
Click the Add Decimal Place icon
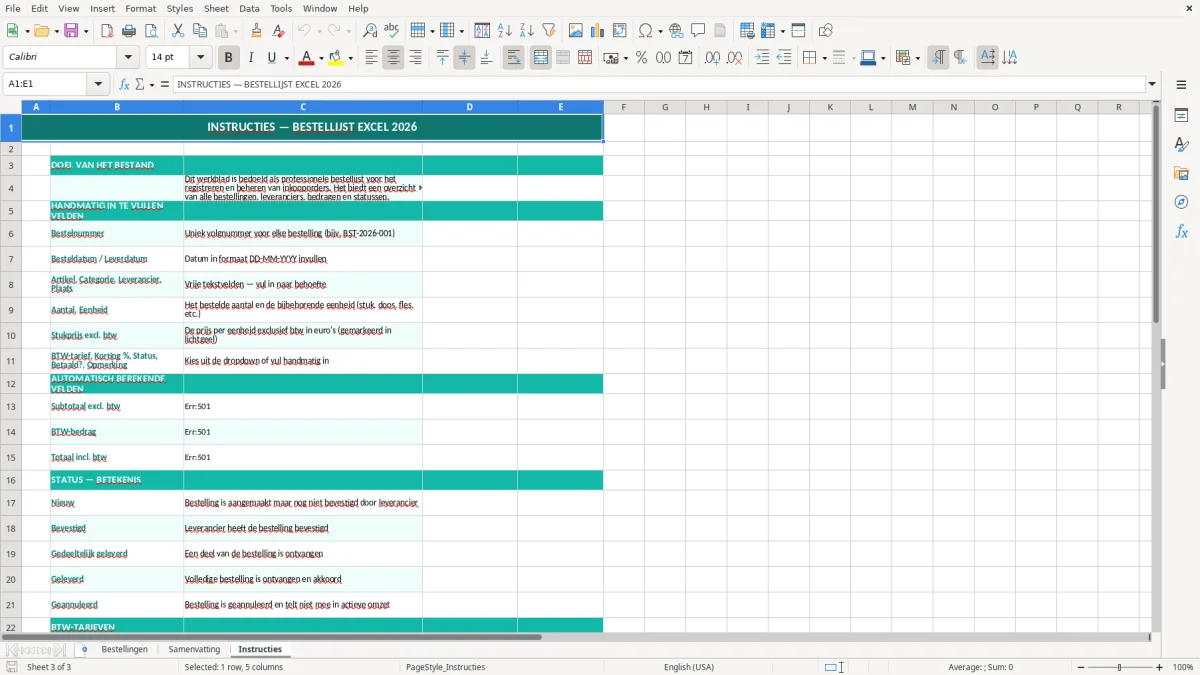(x=712, y=58)
